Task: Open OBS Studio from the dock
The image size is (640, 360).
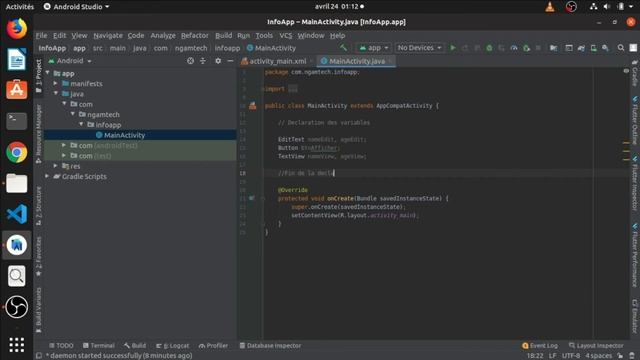Action: (17, 307)
